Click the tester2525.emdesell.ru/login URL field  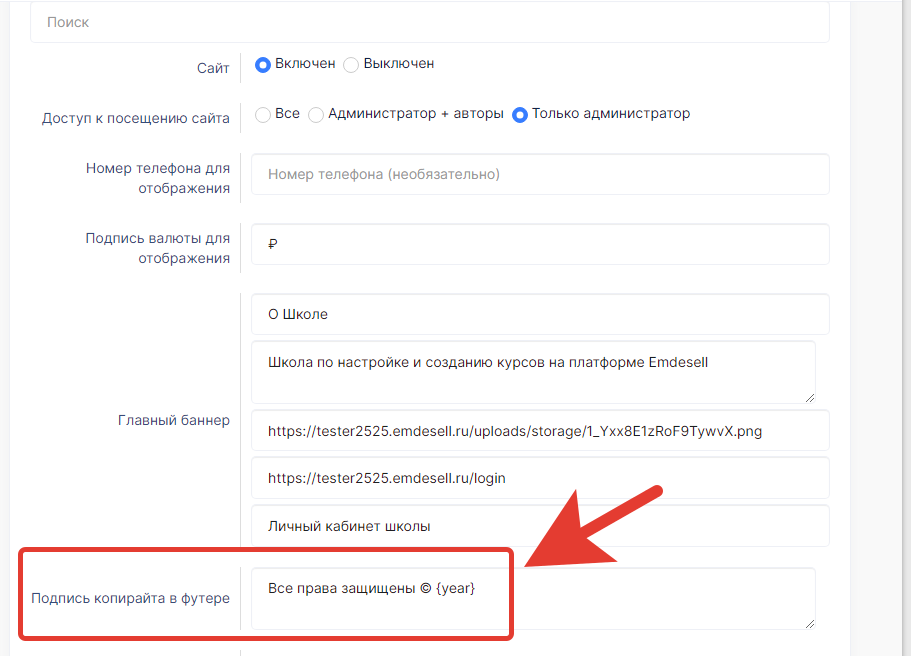[x=540, y=478]
